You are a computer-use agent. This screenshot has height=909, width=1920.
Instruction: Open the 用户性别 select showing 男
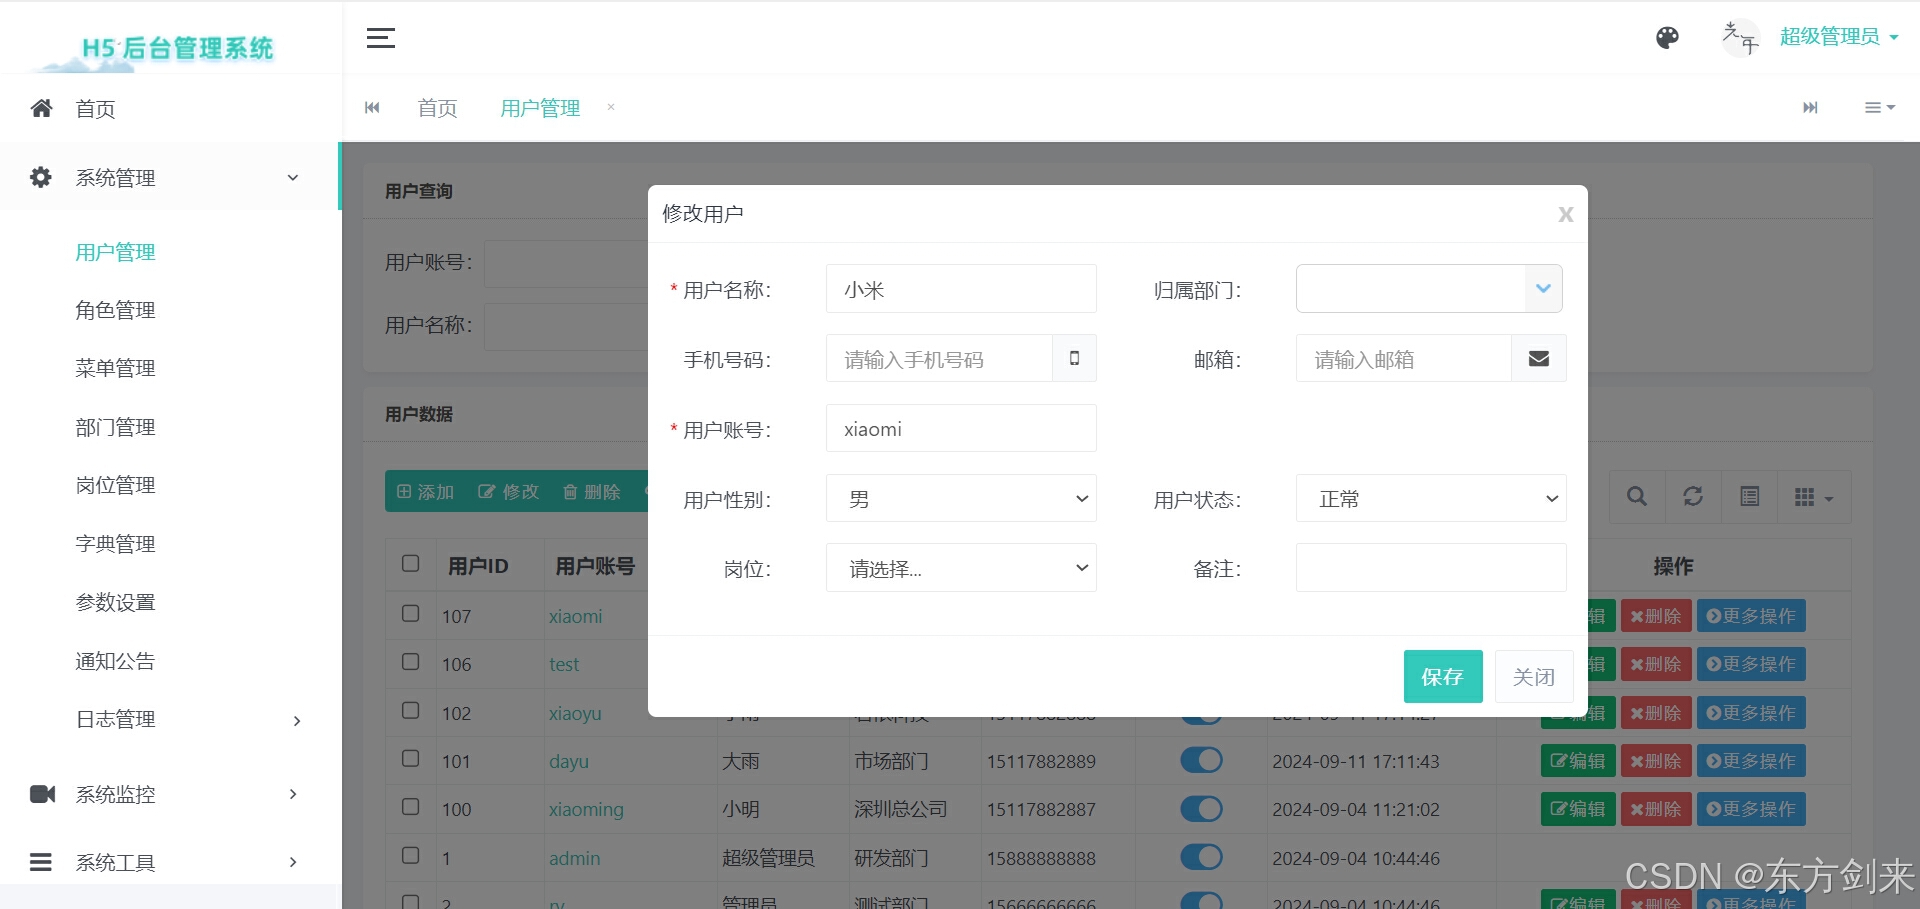point(961,498)
